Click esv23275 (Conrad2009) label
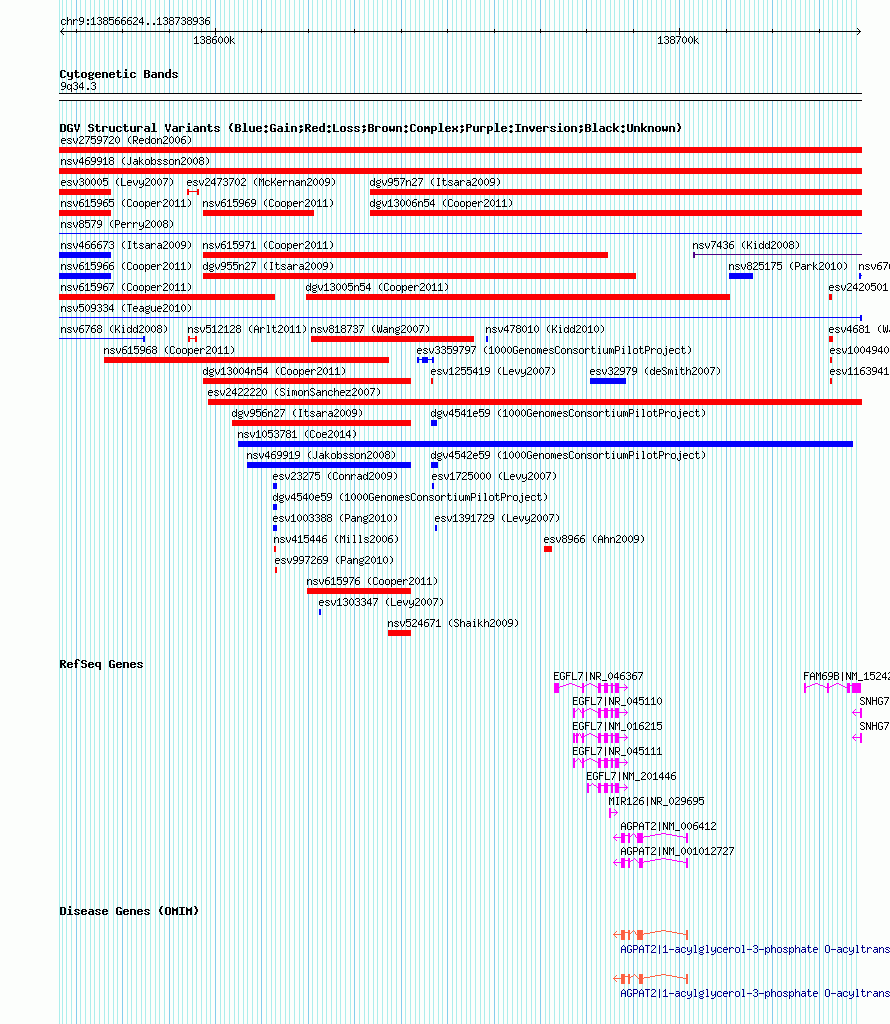This screenshot has height=1024, width=890. [x=335, y=476]
